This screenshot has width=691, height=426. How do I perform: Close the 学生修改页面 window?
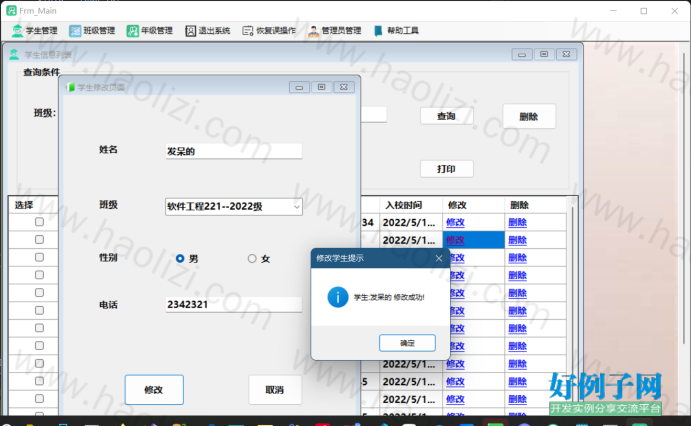pyautogui.click(x=344, y=87)
